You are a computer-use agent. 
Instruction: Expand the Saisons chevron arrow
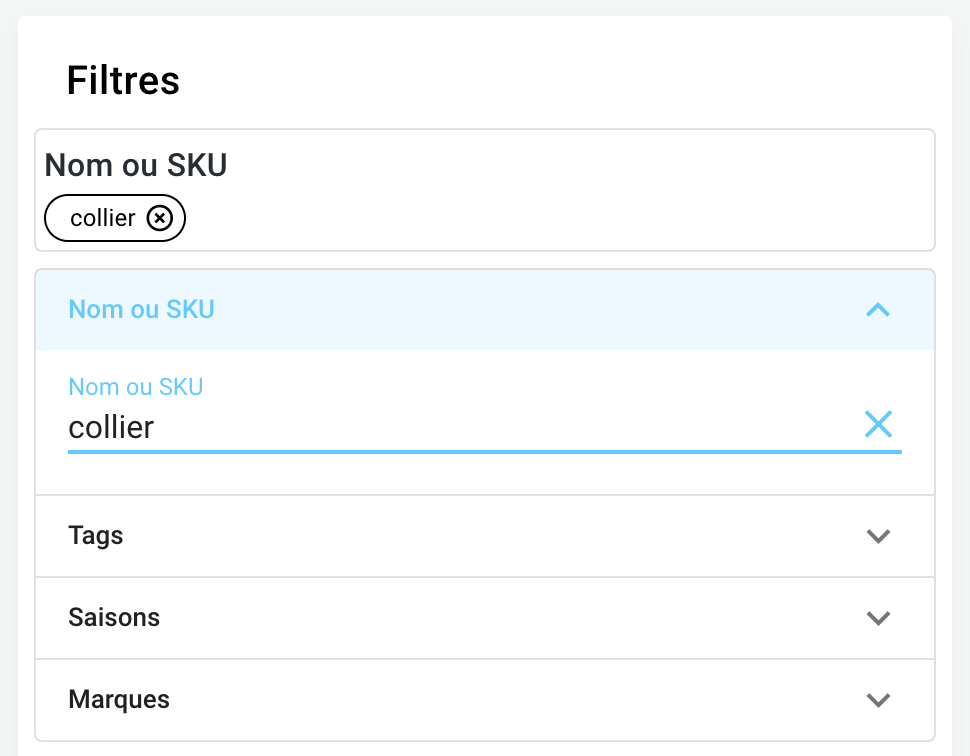click(x=878, y=618)
